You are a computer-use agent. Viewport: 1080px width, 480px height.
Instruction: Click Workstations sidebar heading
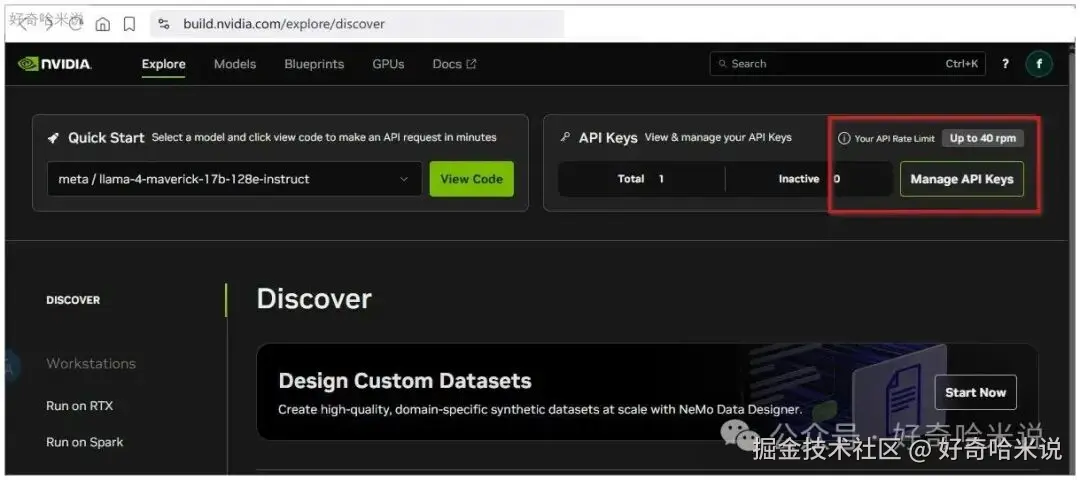[x=91, y=364]
